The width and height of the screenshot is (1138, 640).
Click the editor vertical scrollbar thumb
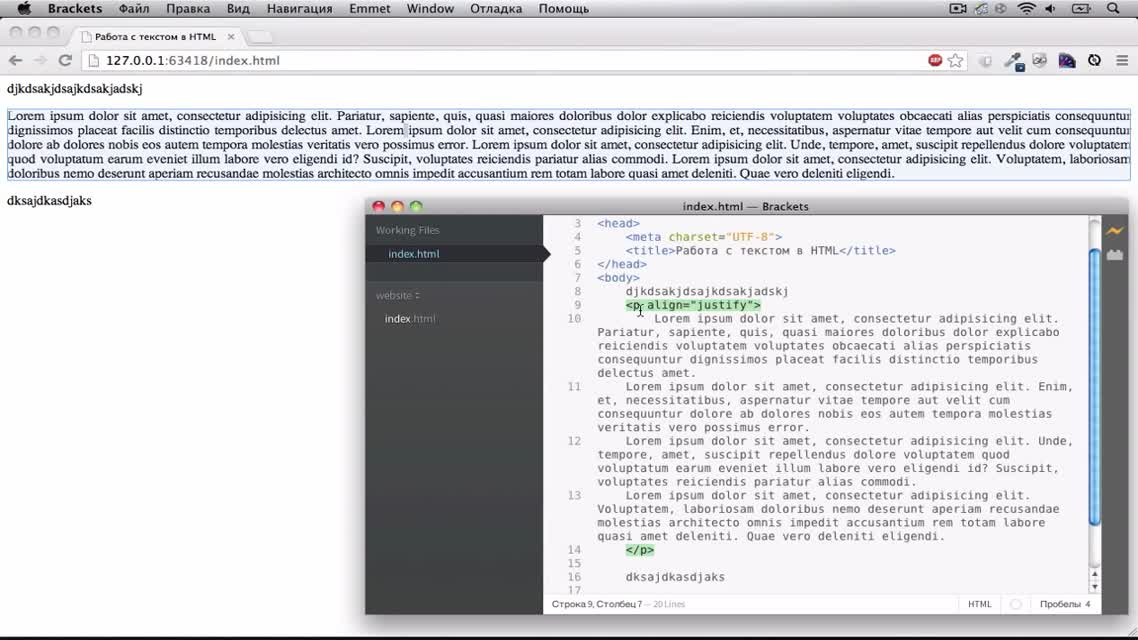[x=1094, y=387]
